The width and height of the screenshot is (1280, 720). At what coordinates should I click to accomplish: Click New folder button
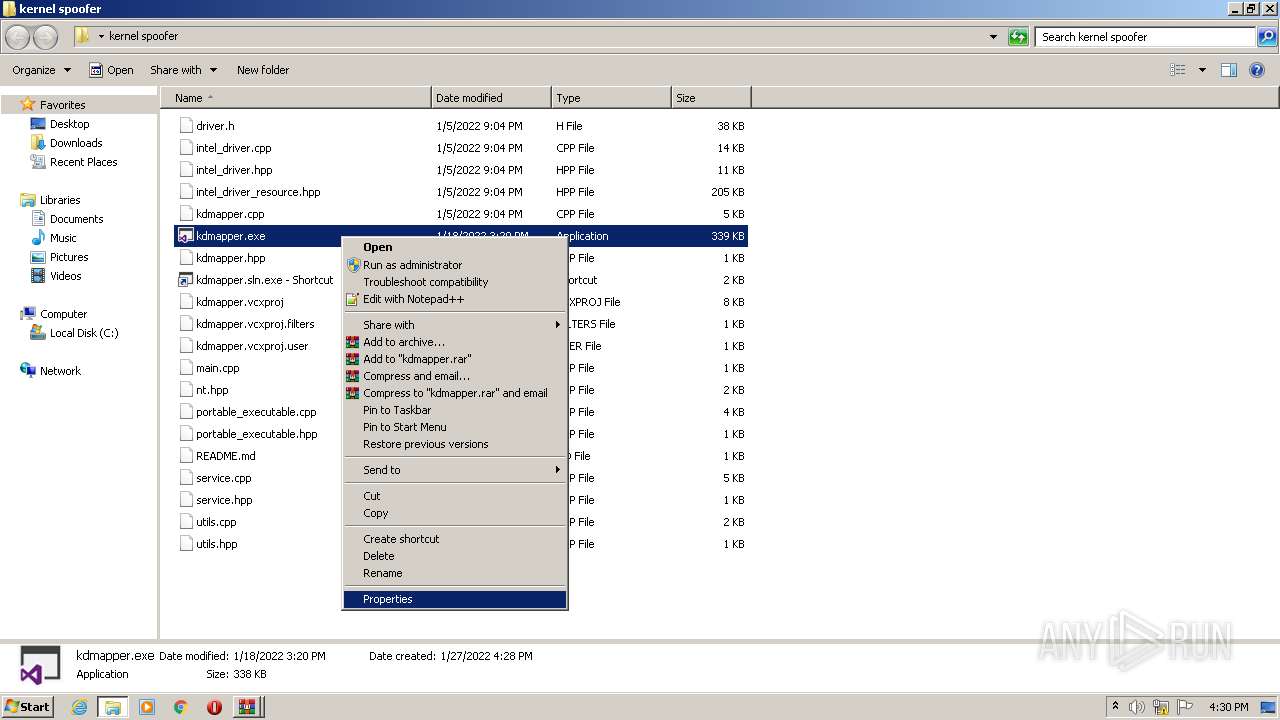[263, 70]
